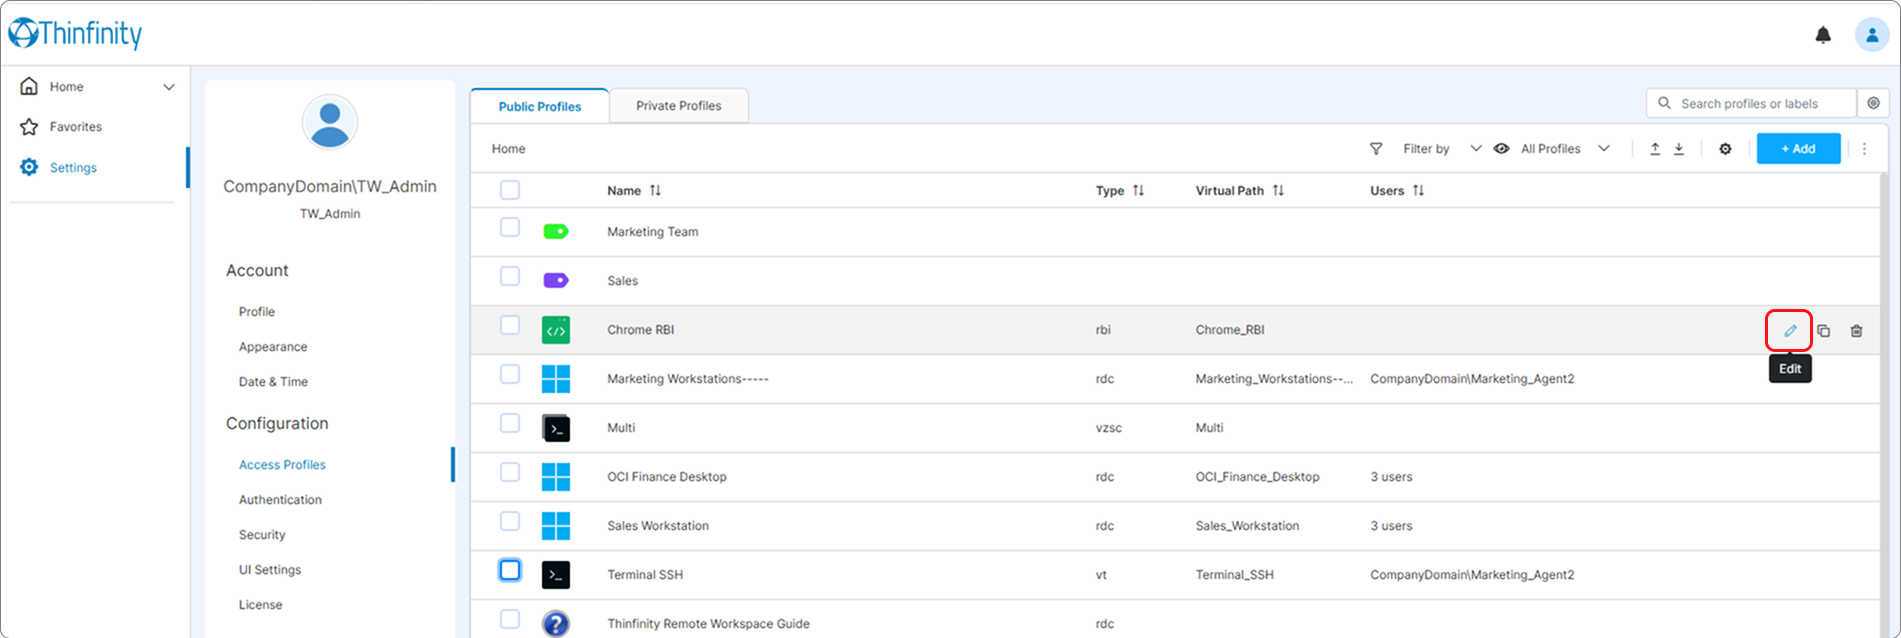
Task: Sort by Users column arrows
Action: 1418,190
